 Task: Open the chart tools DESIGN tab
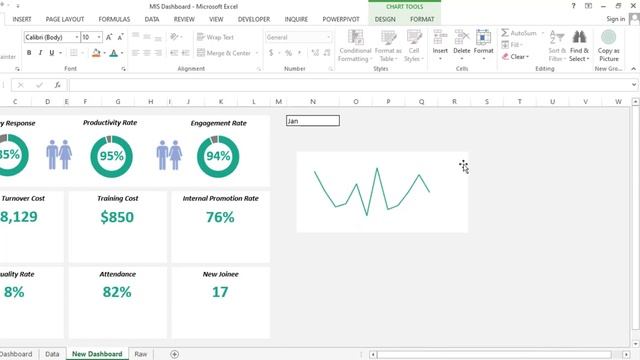[385, 19]
